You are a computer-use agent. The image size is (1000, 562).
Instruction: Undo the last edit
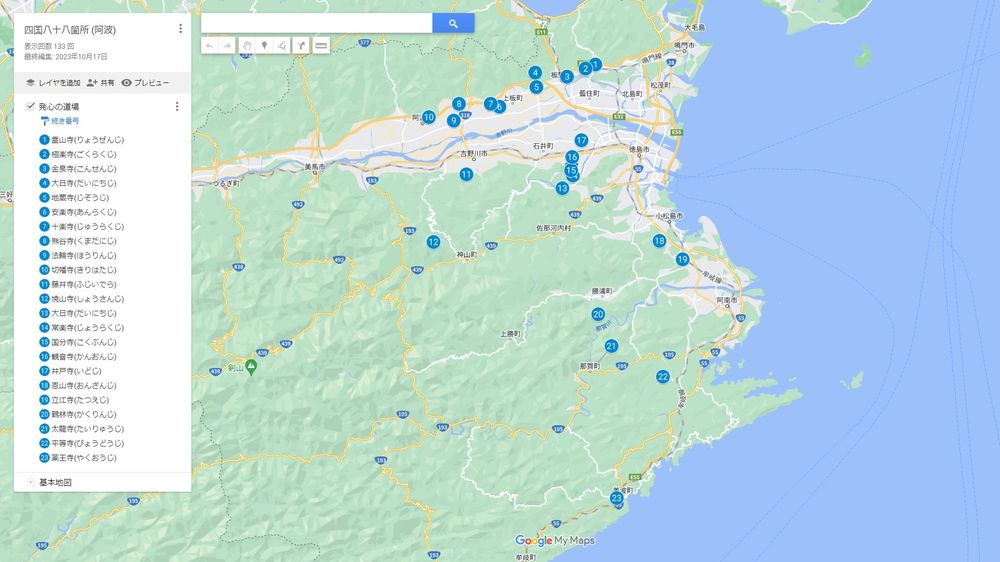[x=210, y=45]
